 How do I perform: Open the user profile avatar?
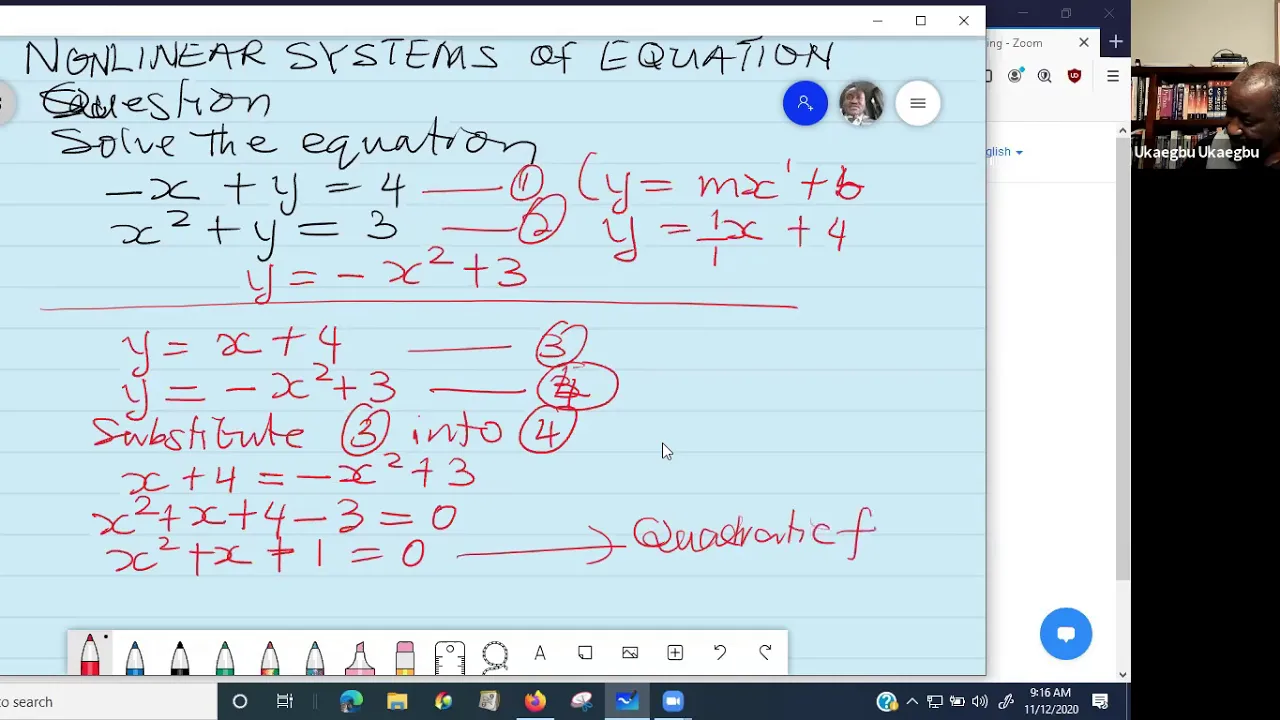(861, 103)
